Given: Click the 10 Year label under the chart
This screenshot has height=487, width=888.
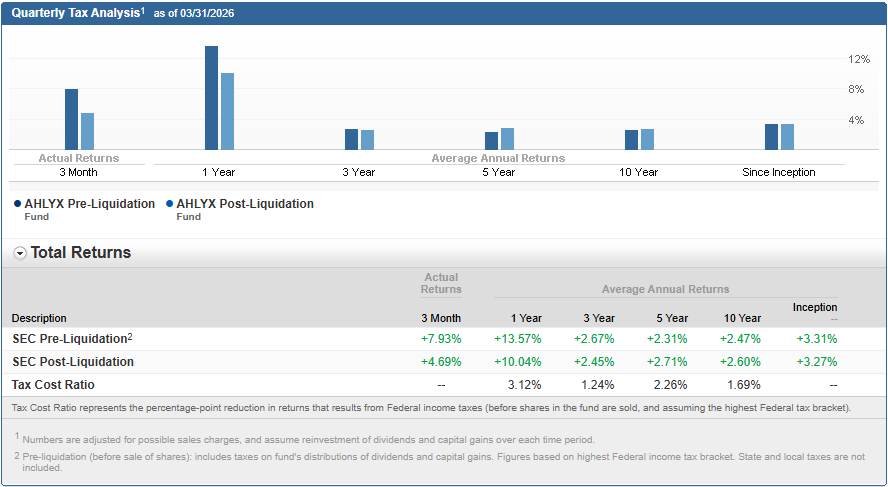Looking at the screenshot, I should (x=638, y=172).
